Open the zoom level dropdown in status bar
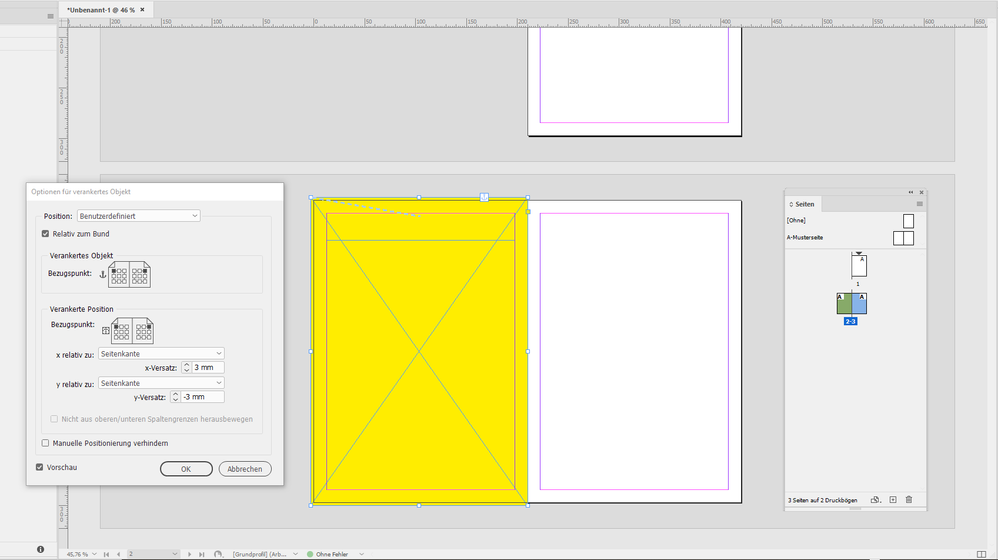This screenshot has width=998, height=560. point(94,554)
